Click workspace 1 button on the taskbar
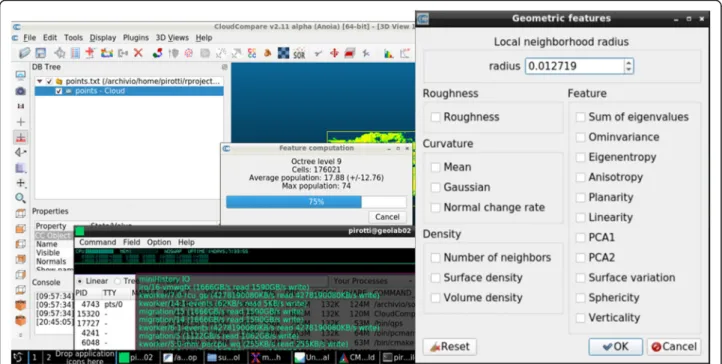This screenshot has width=722, height=364. [x=34, y=357]
